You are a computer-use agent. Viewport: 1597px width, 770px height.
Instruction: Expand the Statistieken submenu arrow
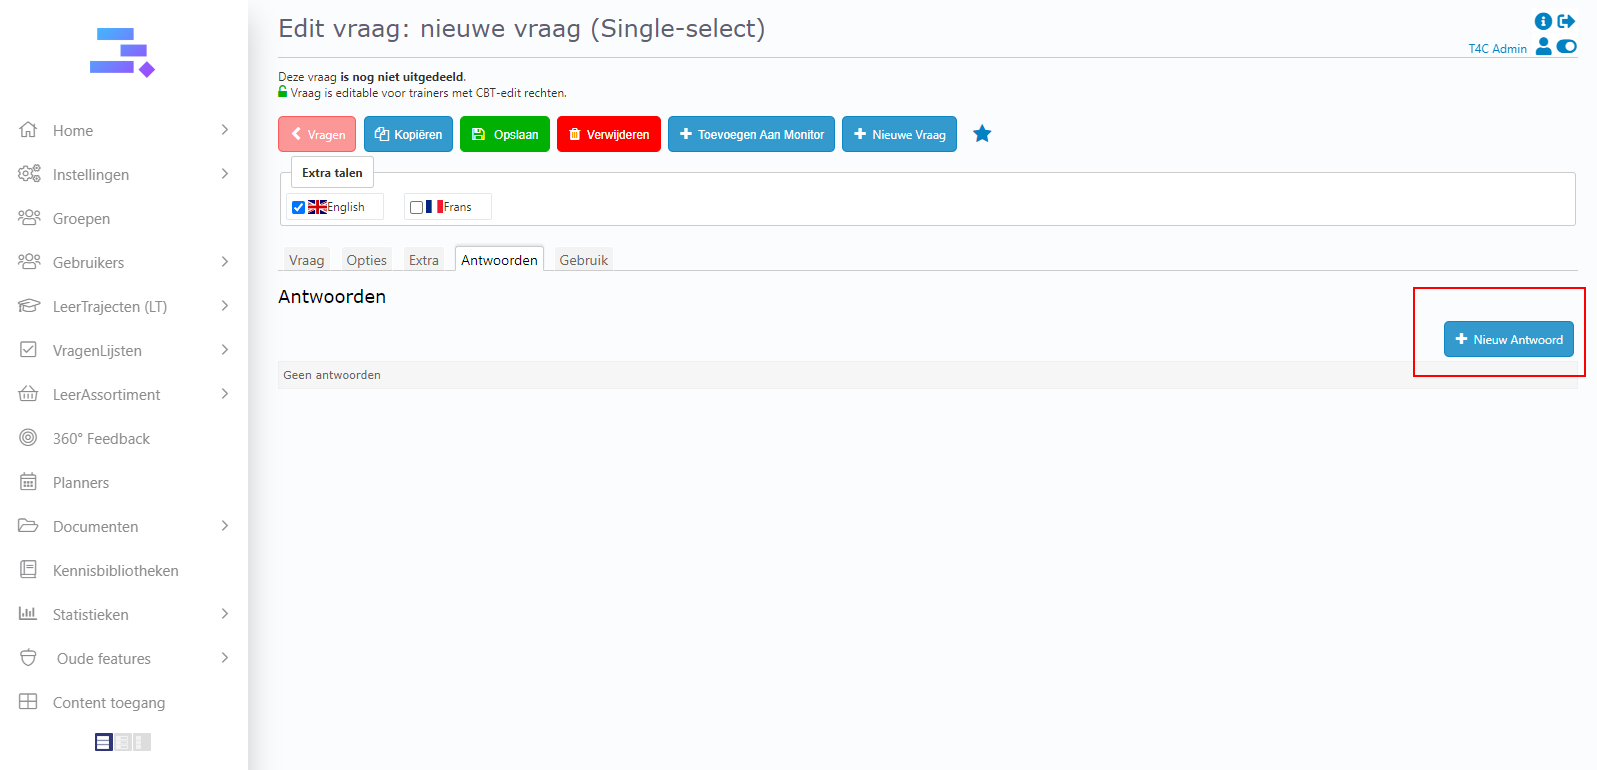pyautogui.click(x=225, y=614)
